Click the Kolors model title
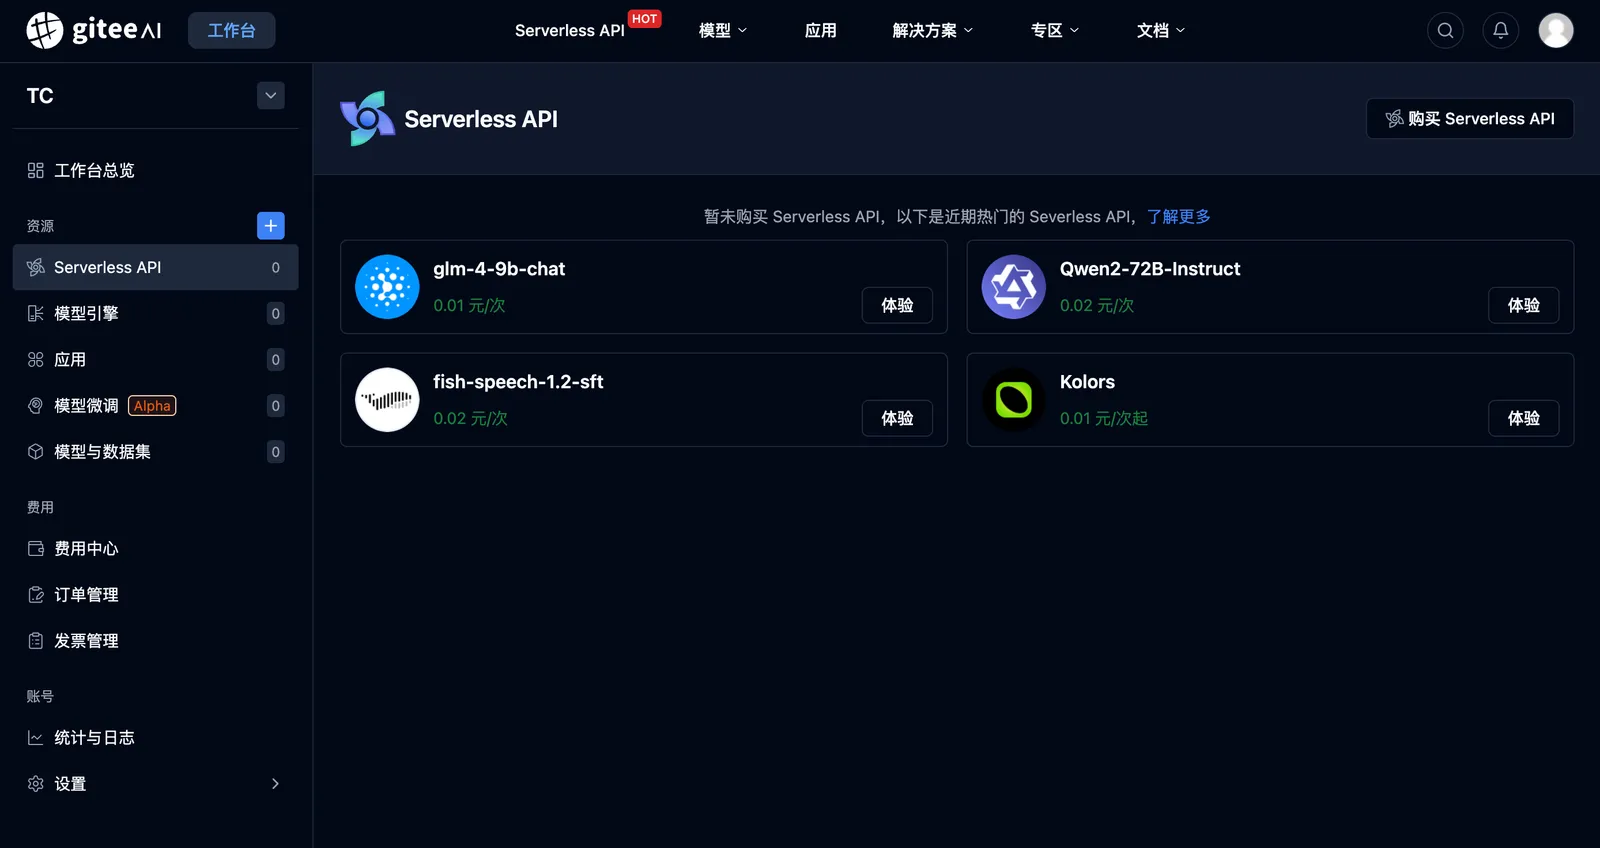The width and height of the screenshot is (1600, 848). pyautogui.click(x=1087, y=382)
